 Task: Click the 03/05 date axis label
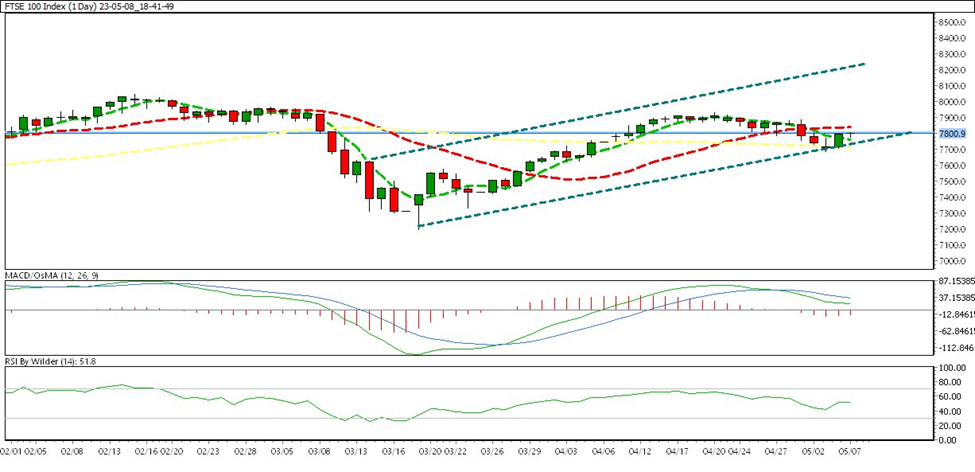(x=283, y=450)
